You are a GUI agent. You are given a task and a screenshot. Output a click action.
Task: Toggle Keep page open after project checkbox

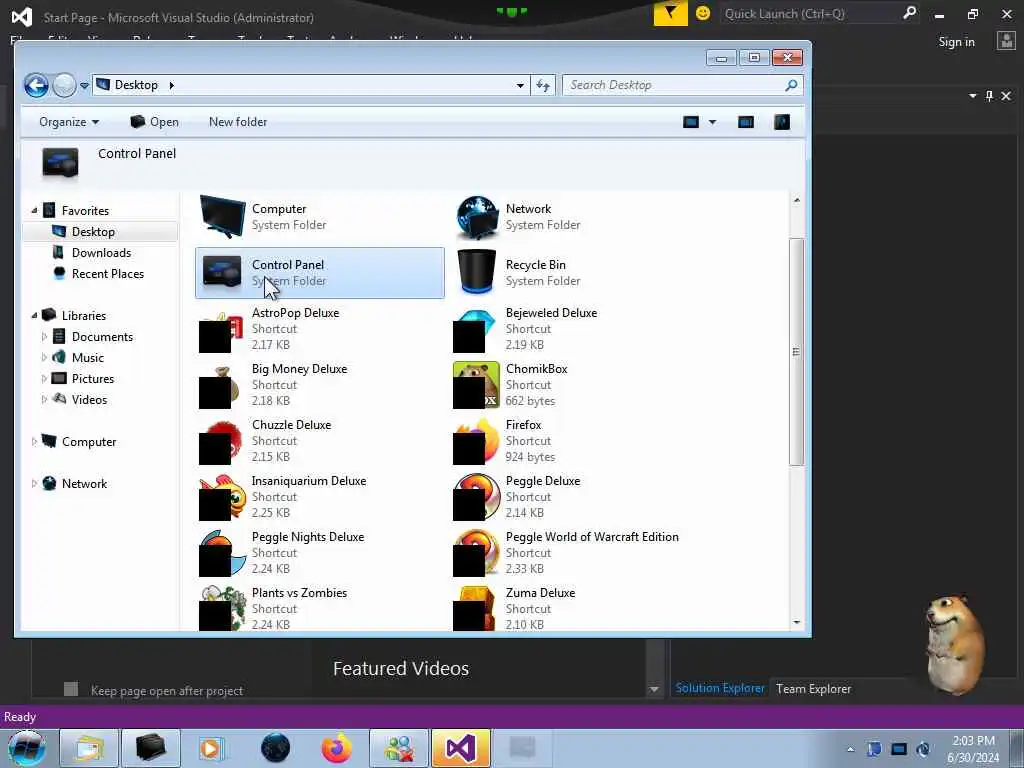click(71, 689)
